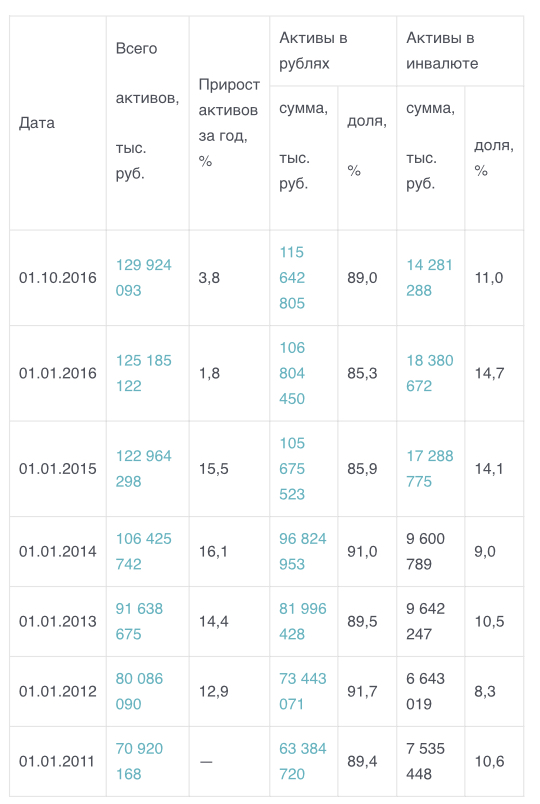Open ruble assets link 115 642 805

292,277
